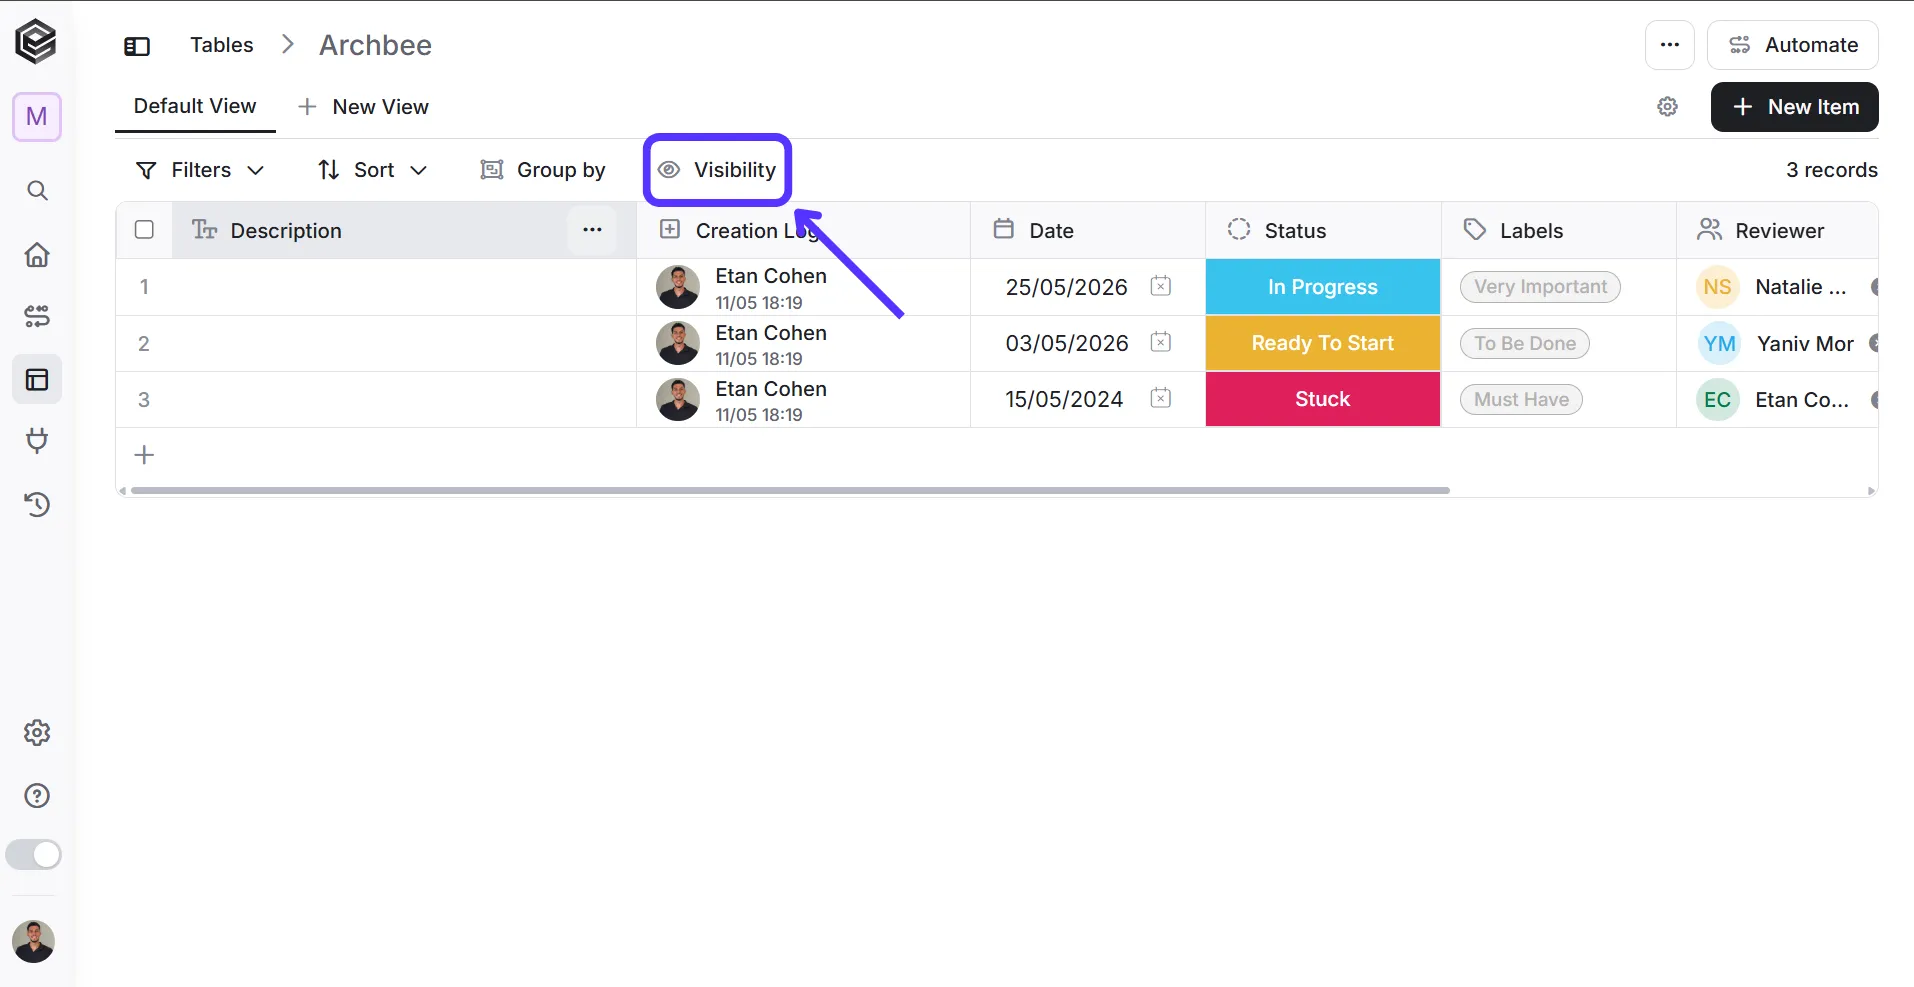
Task: Go to the Tables breadcrumb
Action: pos(222,45)
